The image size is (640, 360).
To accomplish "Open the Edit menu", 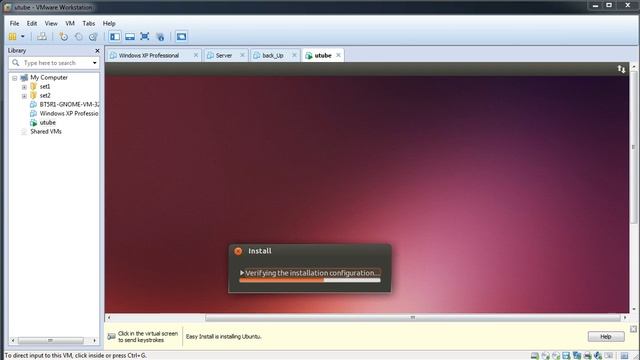I will point(32,23).
